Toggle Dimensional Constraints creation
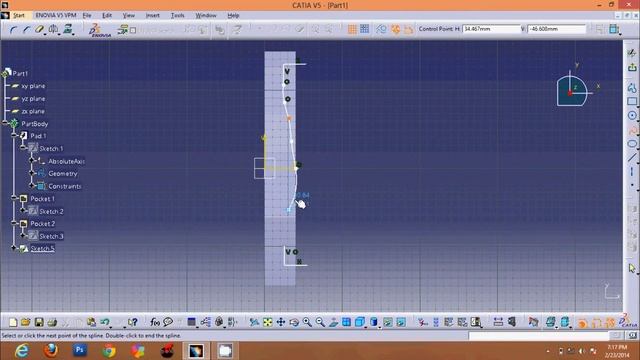Viewport: 640px width, 360px height. (408, 29)
